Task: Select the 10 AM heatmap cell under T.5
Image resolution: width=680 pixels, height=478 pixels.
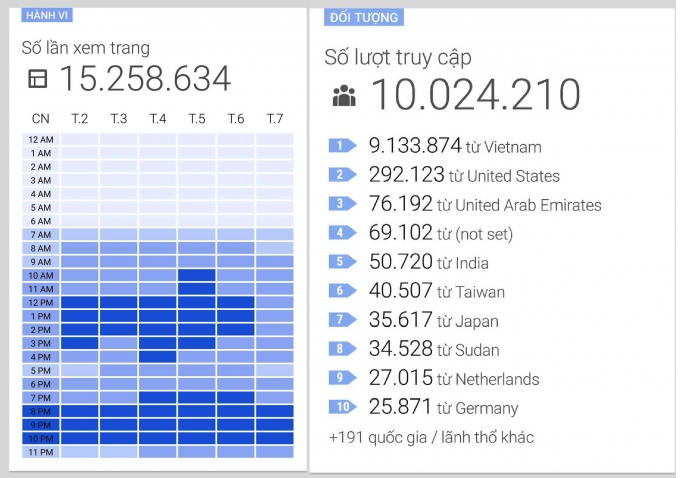Action: (197, 275)
